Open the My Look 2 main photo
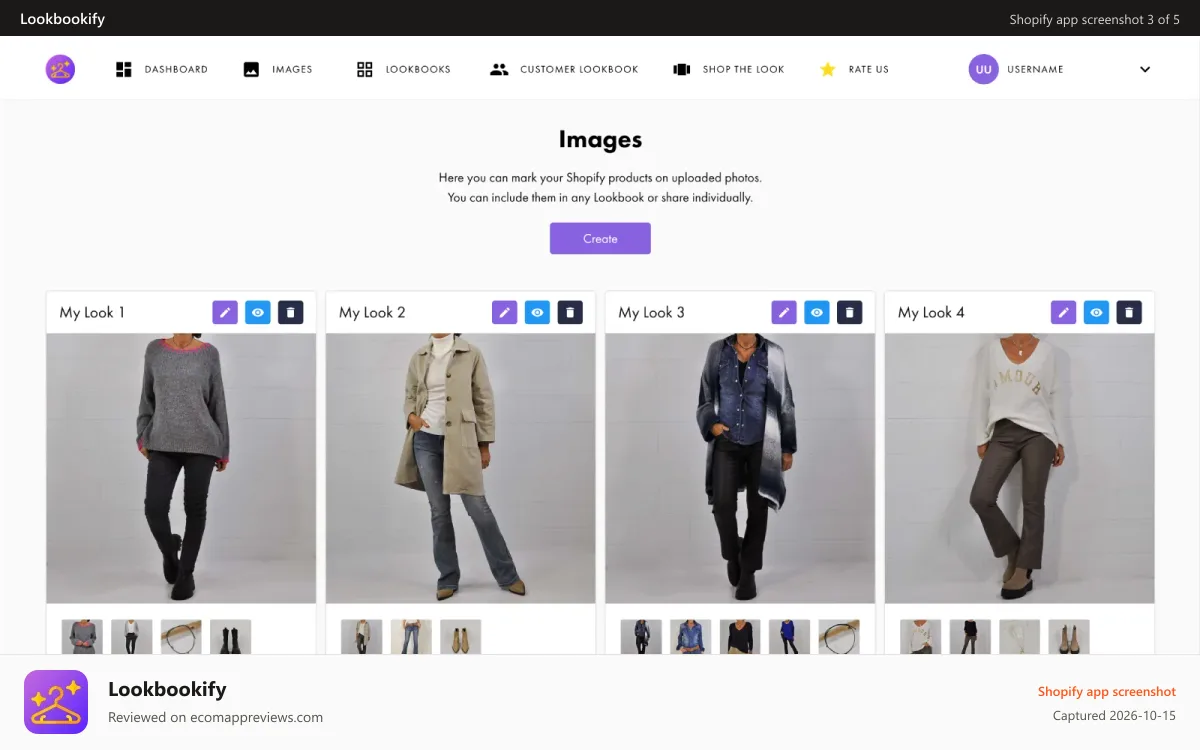The image size is (1200, 750). 461,468
